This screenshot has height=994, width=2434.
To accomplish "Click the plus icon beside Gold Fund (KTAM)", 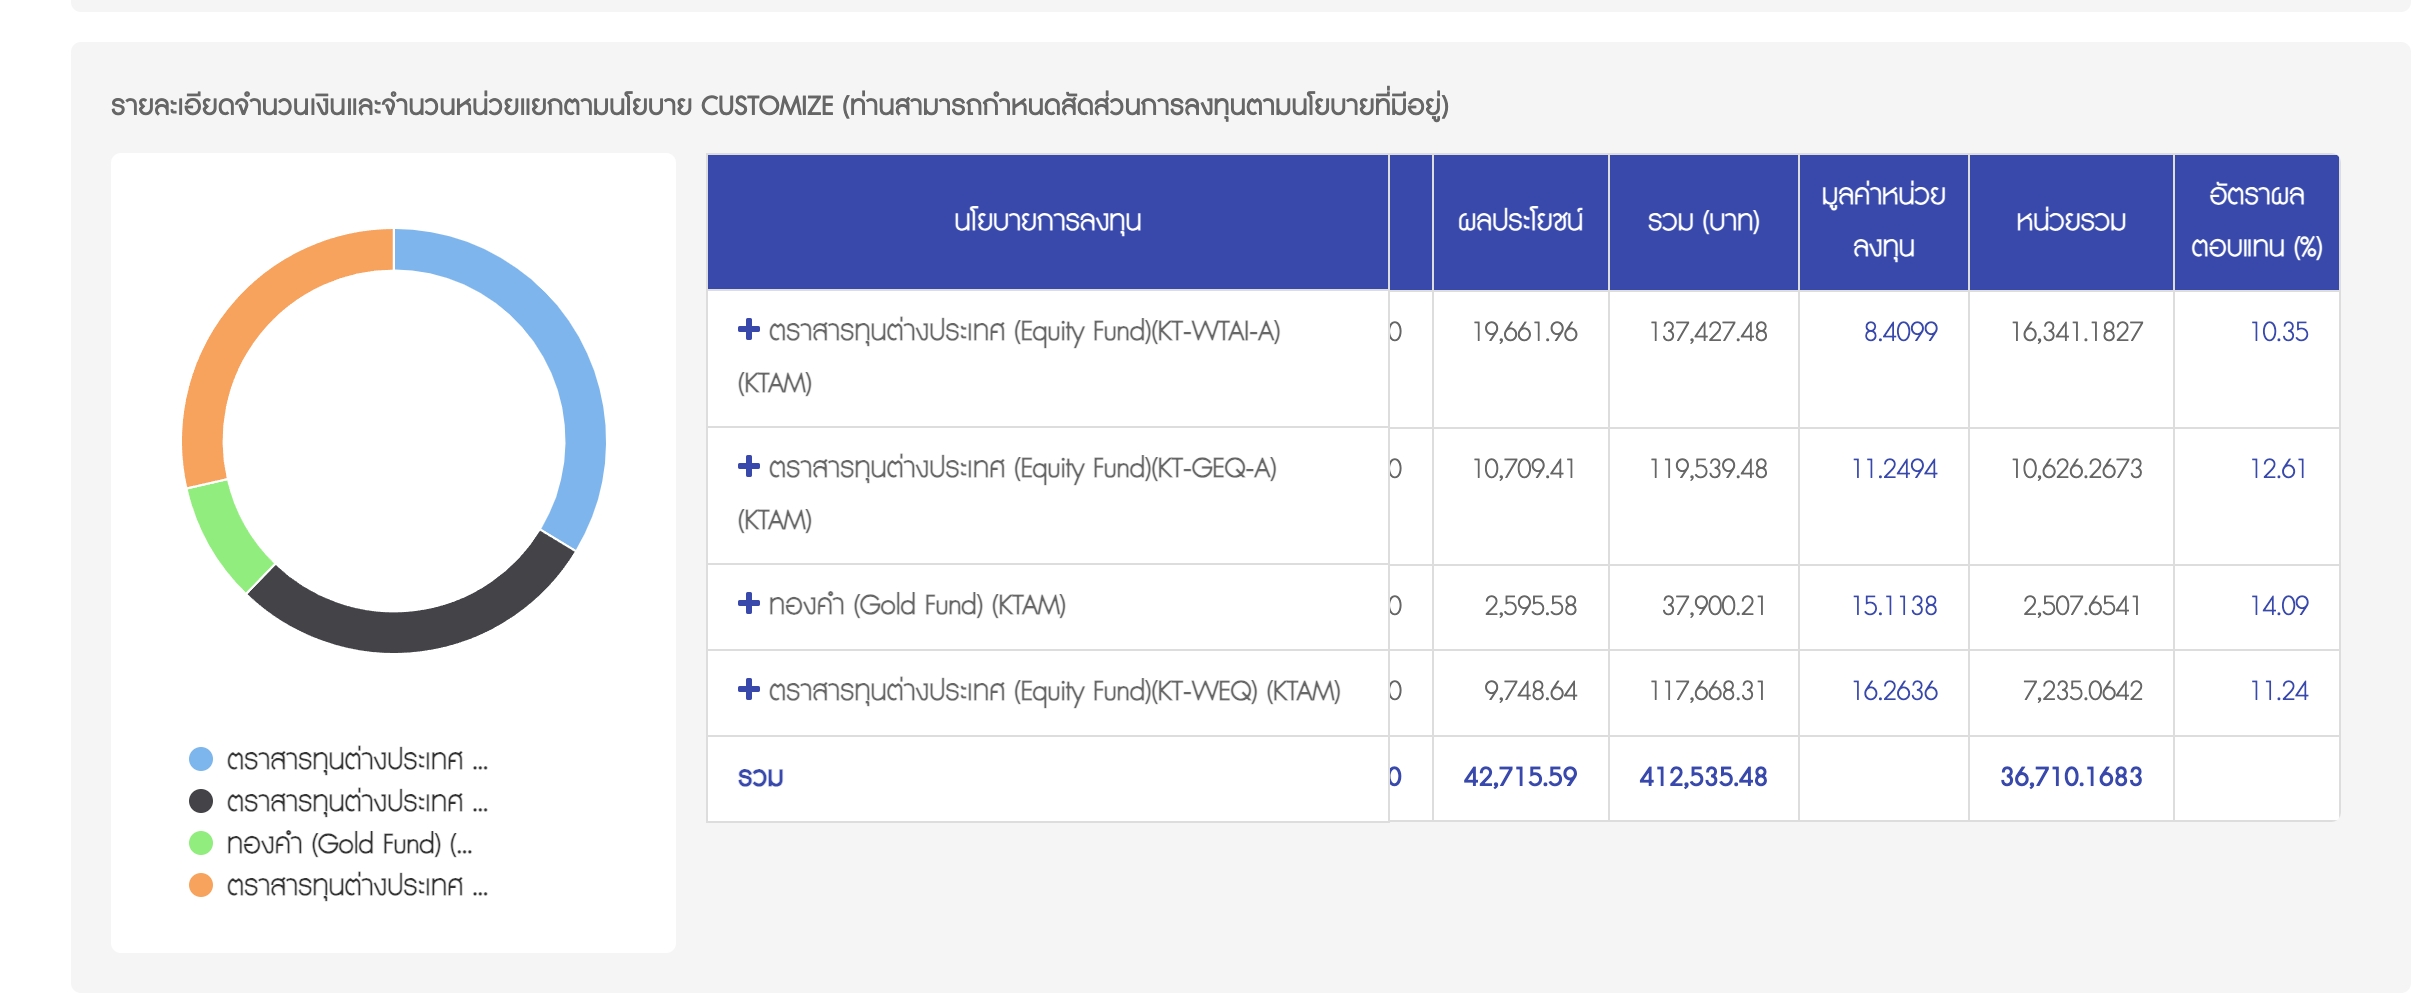I will pyautogui.click(x=748, y=603).
